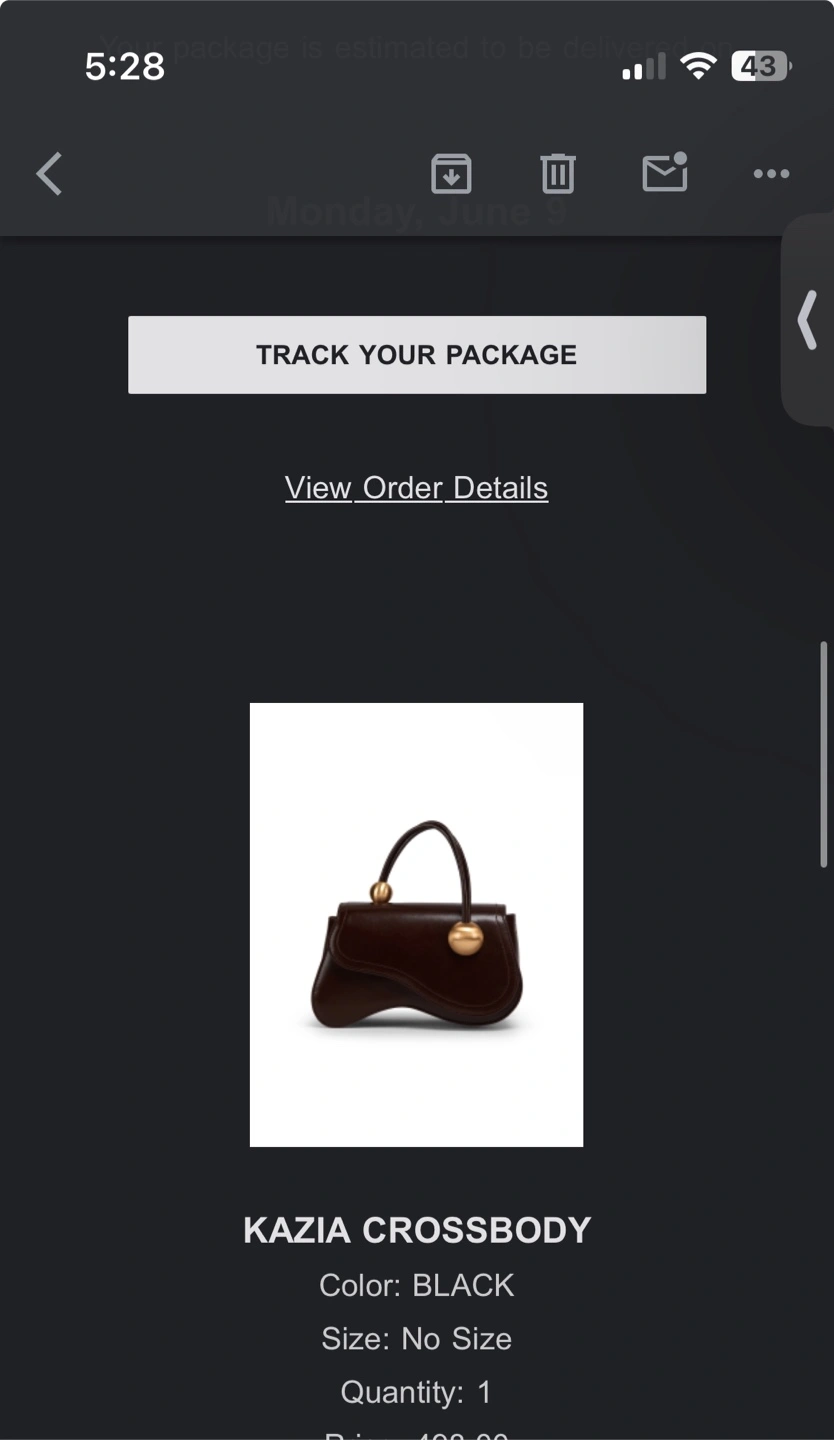834x1440 pixels.
Task: Tap the 5:28 clock in status bar
Action: [x=125, y=66]
